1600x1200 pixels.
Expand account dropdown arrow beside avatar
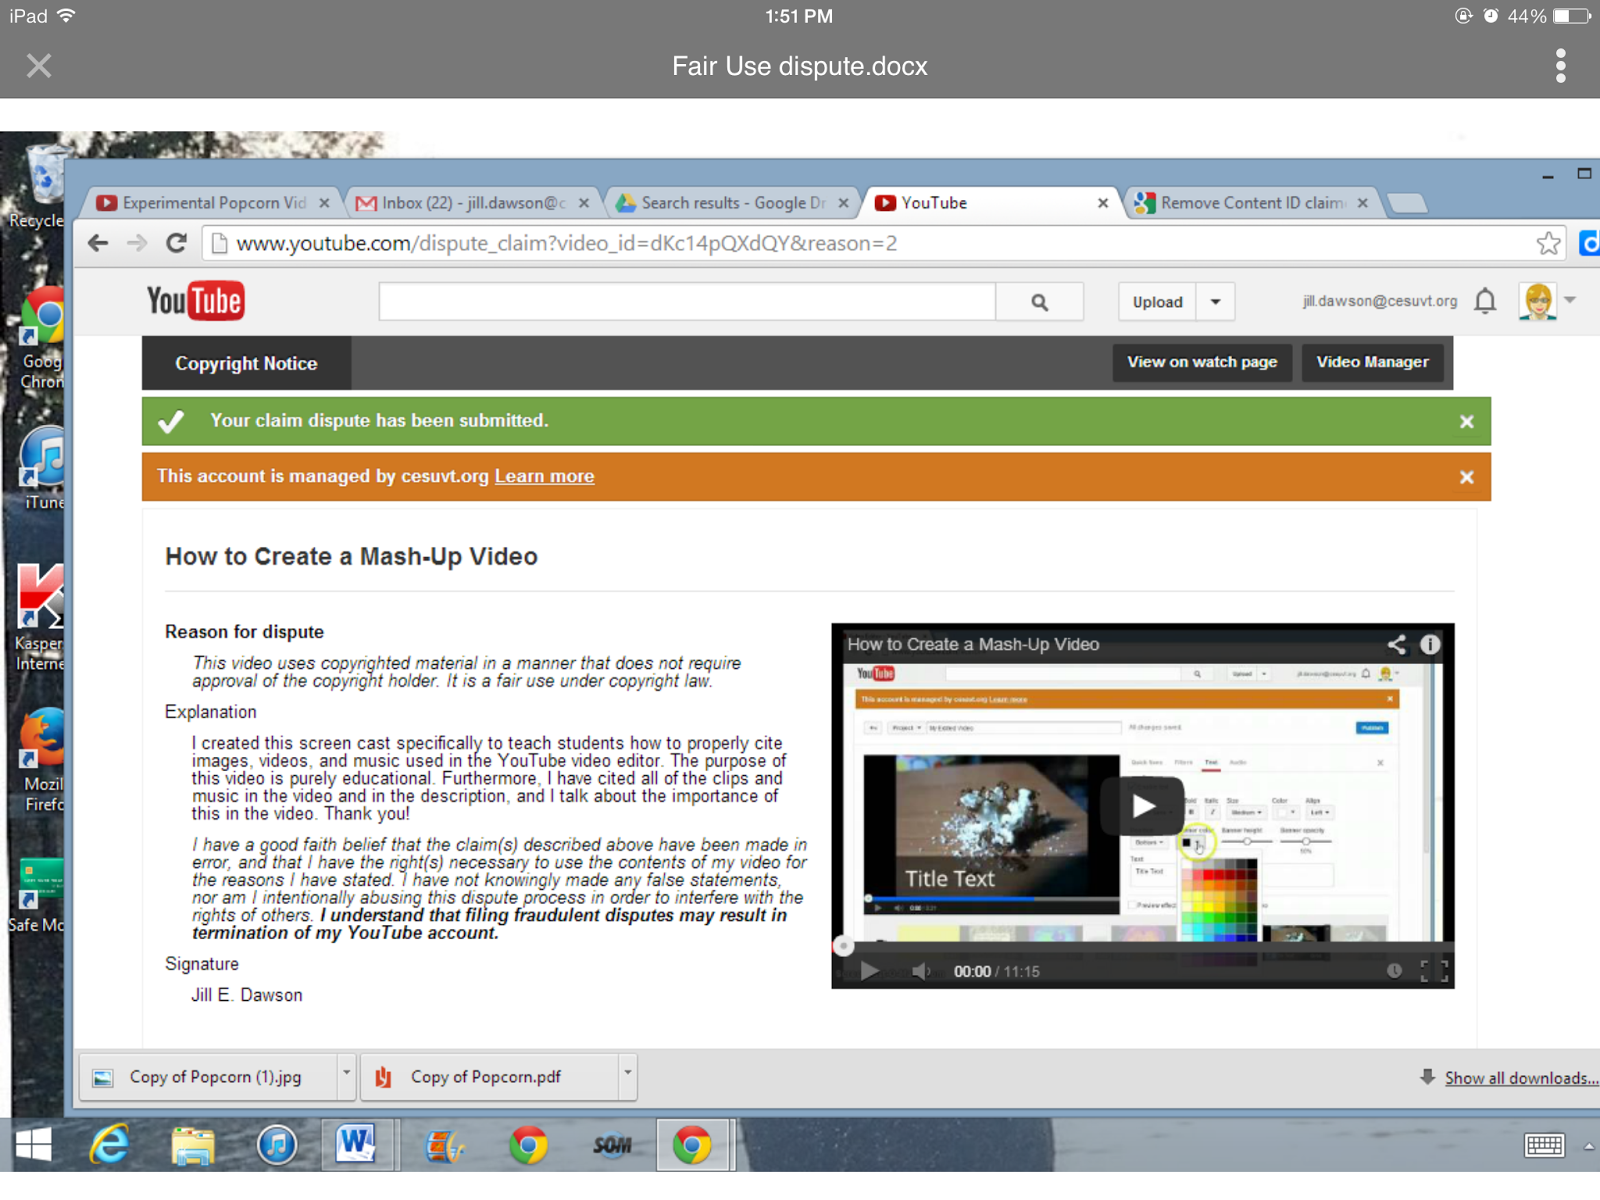click(1570, 300)
